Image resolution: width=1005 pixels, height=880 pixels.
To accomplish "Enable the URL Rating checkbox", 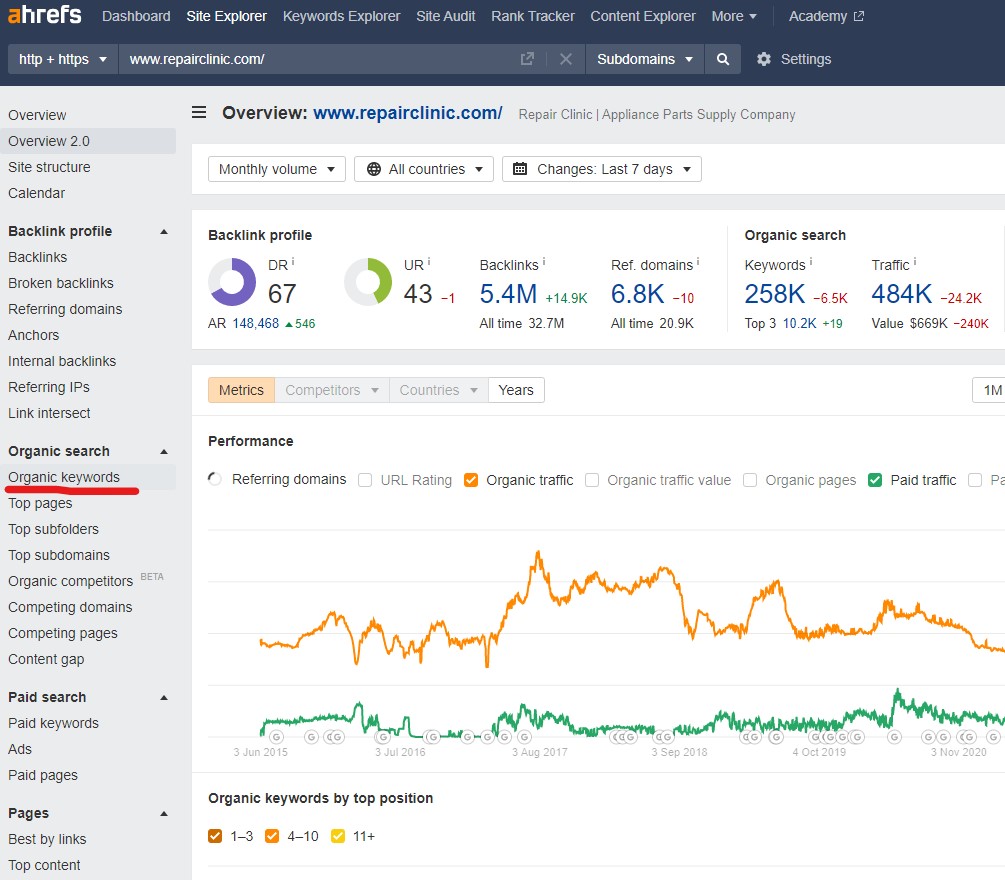I will point(365,480).
